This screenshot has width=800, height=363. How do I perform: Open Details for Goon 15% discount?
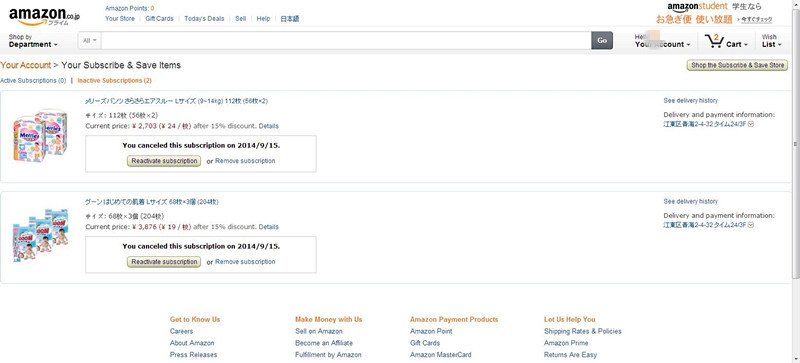pyautogui.click(x=268, y=227)
